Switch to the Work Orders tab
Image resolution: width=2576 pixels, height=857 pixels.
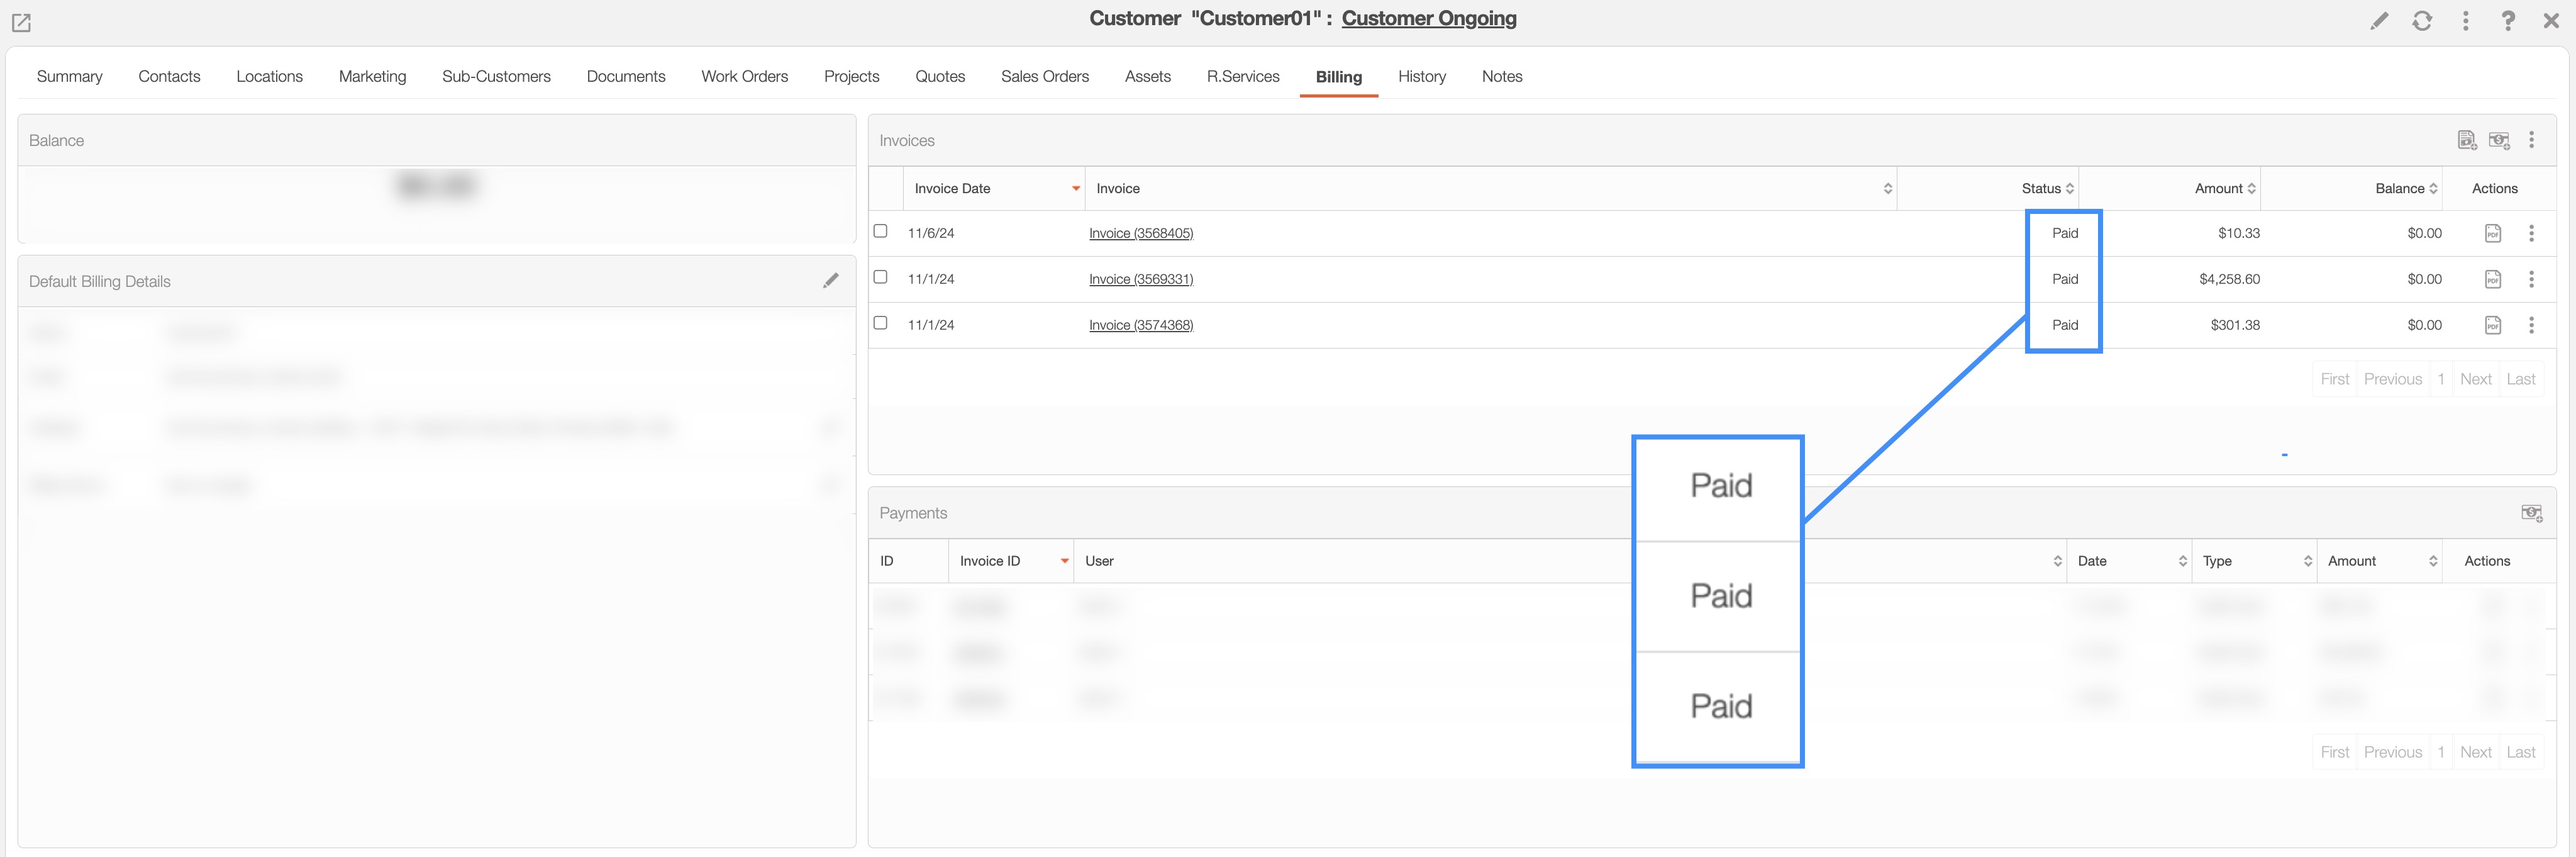(x=744, y=76)
